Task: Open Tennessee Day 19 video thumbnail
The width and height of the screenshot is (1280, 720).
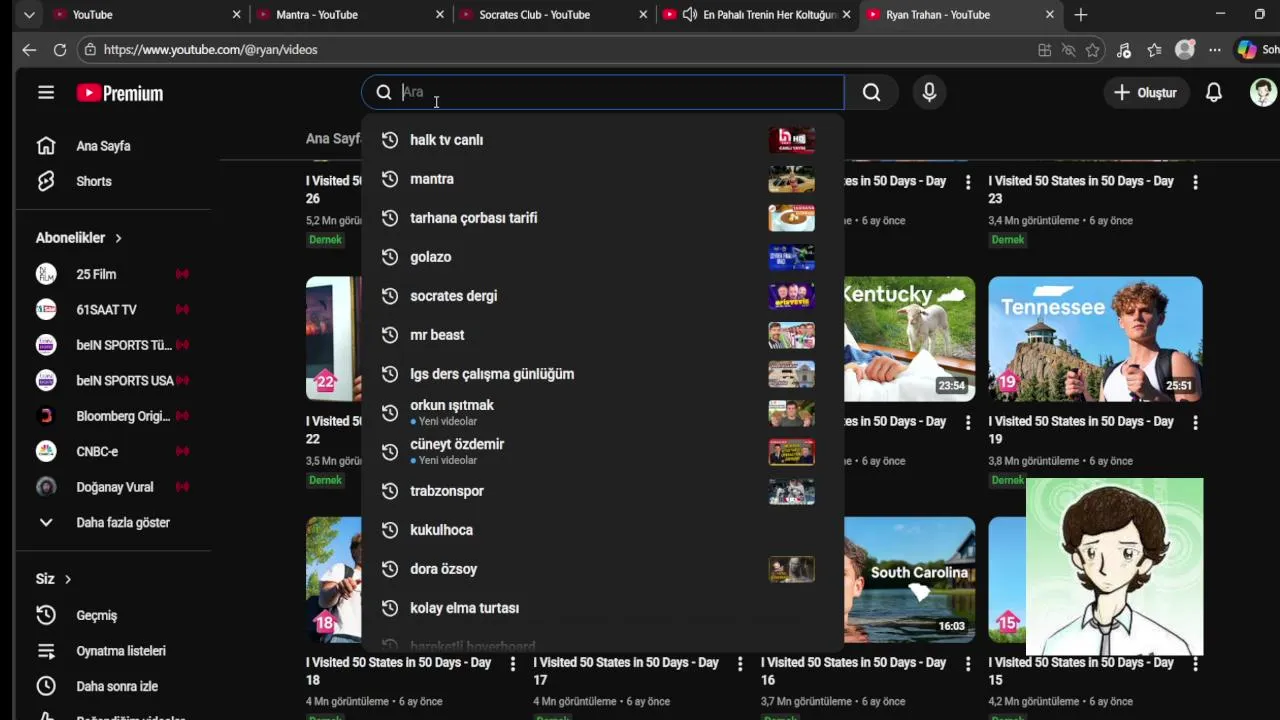Action: 1095,339
